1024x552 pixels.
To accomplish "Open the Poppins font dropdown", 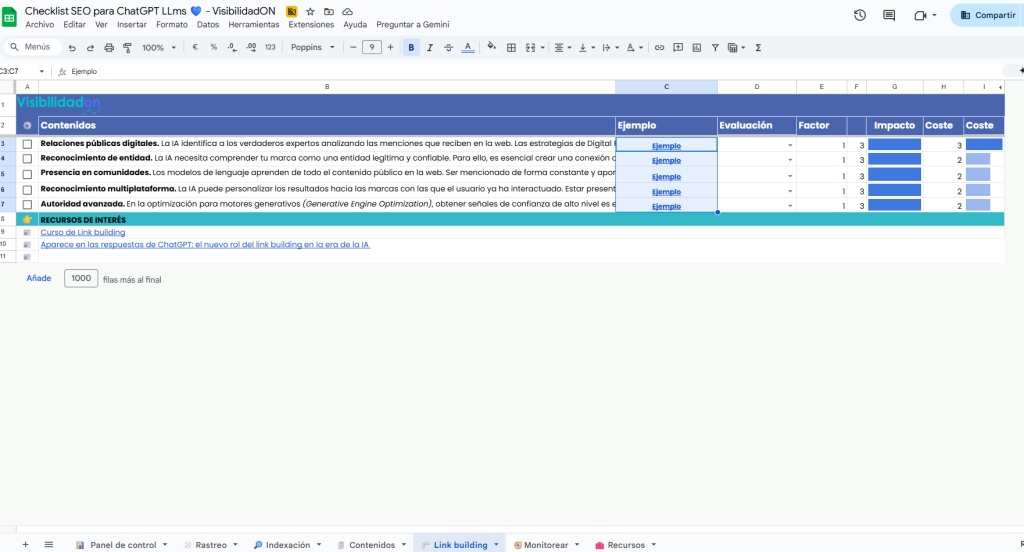I will point(314,47).
